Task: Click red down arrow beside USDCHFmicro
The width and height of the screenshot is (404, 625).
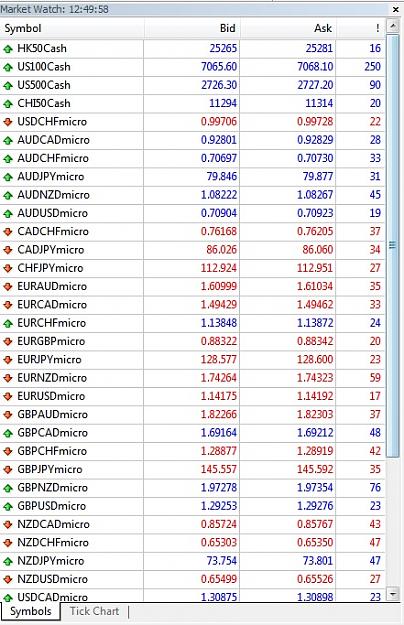Action: [x=8, y=122]
